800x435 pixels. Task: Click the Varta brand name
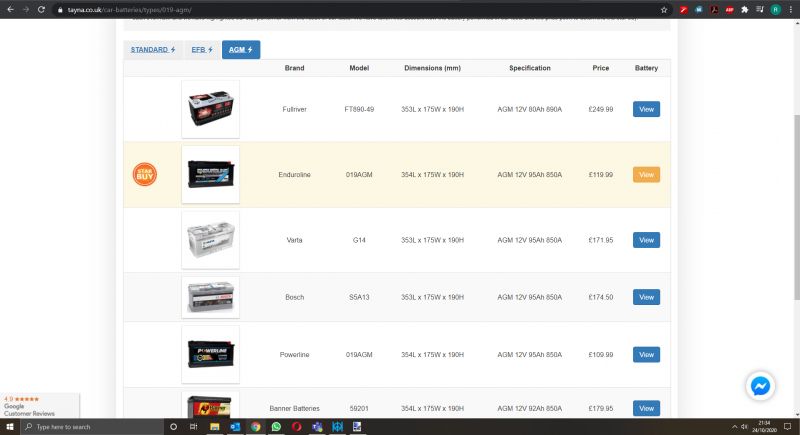pyautogui.click(x=294, y=240)
